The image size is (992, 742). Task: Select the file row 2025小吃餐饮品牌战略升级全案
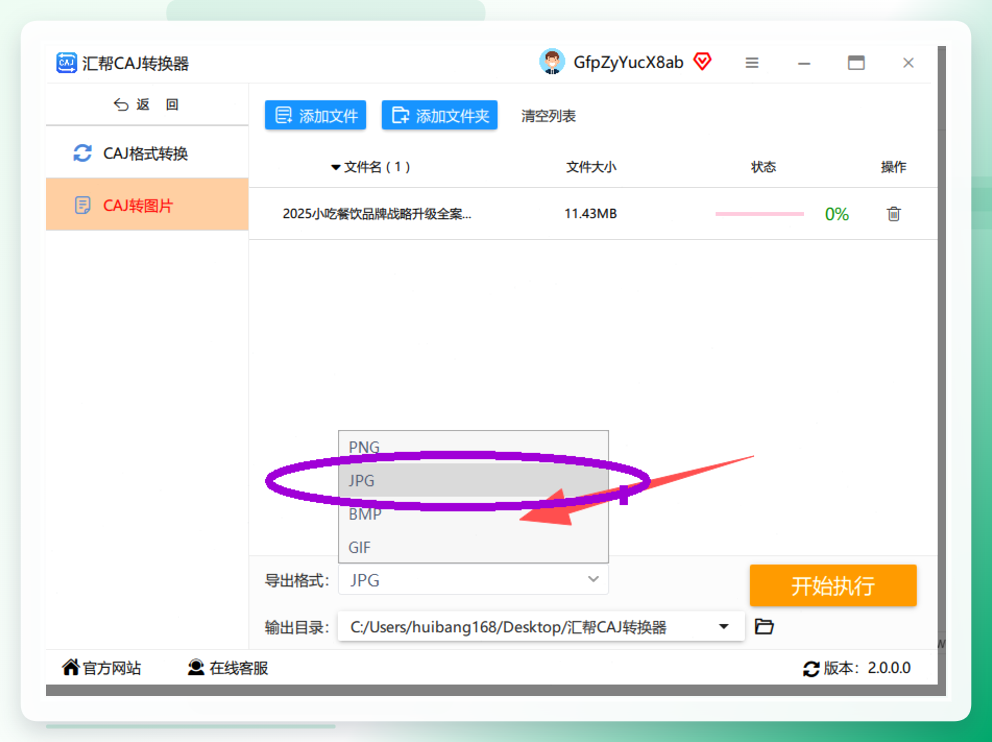pos(593,214)
